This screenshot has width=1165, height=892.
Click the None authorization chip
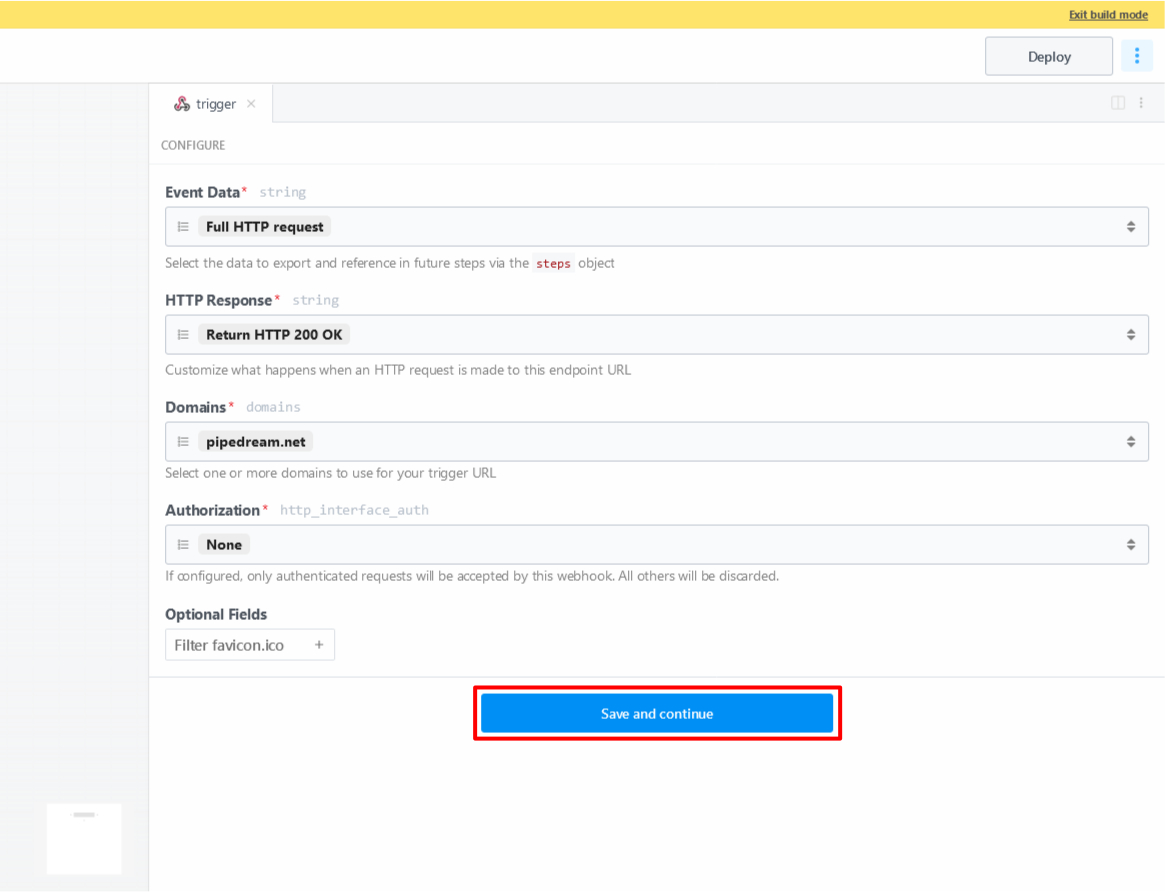click(224, 544)
